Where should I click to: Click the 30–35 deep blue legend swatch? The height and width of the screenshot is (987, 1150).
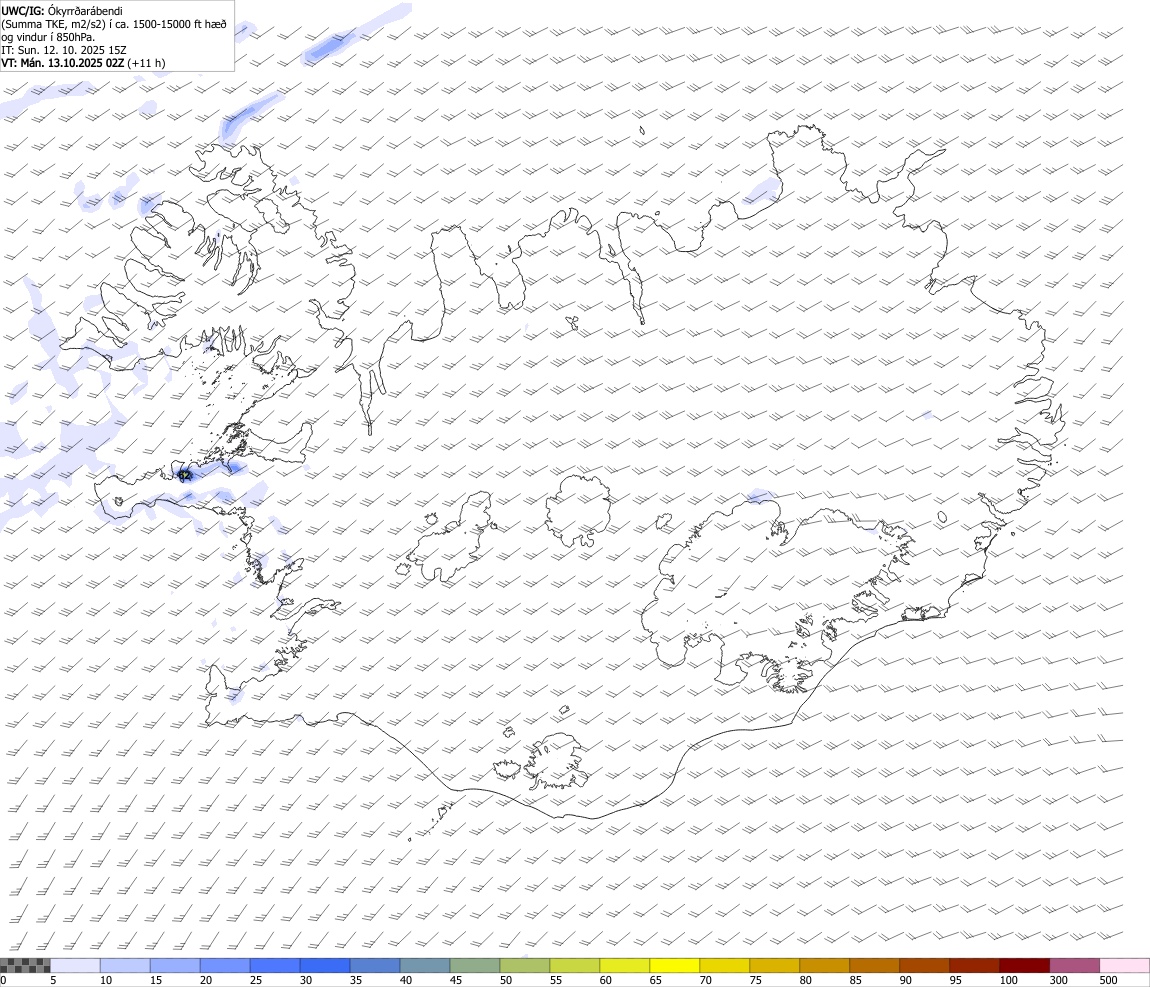tap(325, 965)
